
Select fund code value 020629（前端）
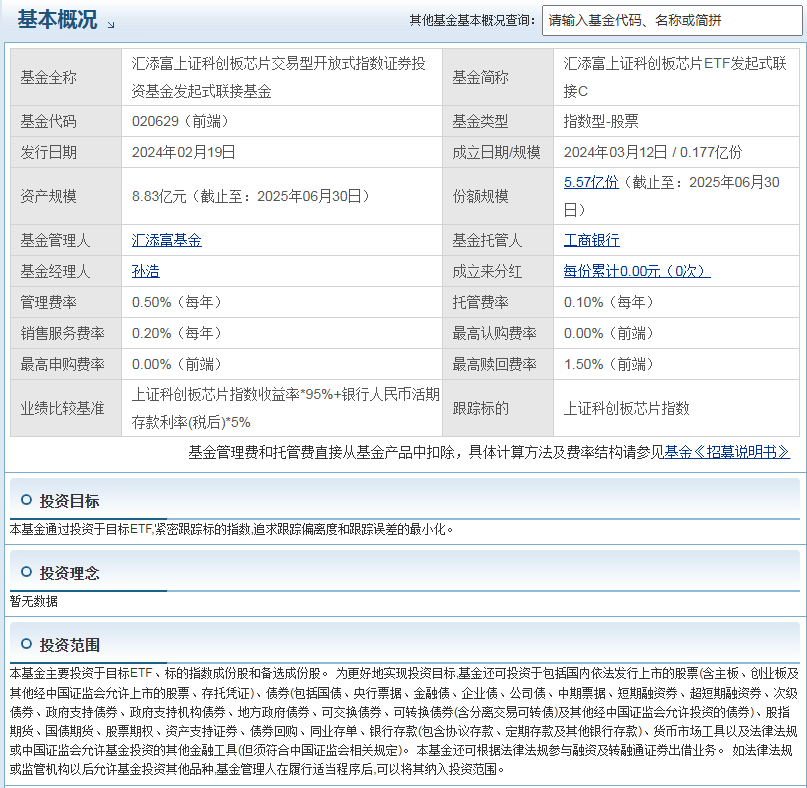(x=180, y=121)
